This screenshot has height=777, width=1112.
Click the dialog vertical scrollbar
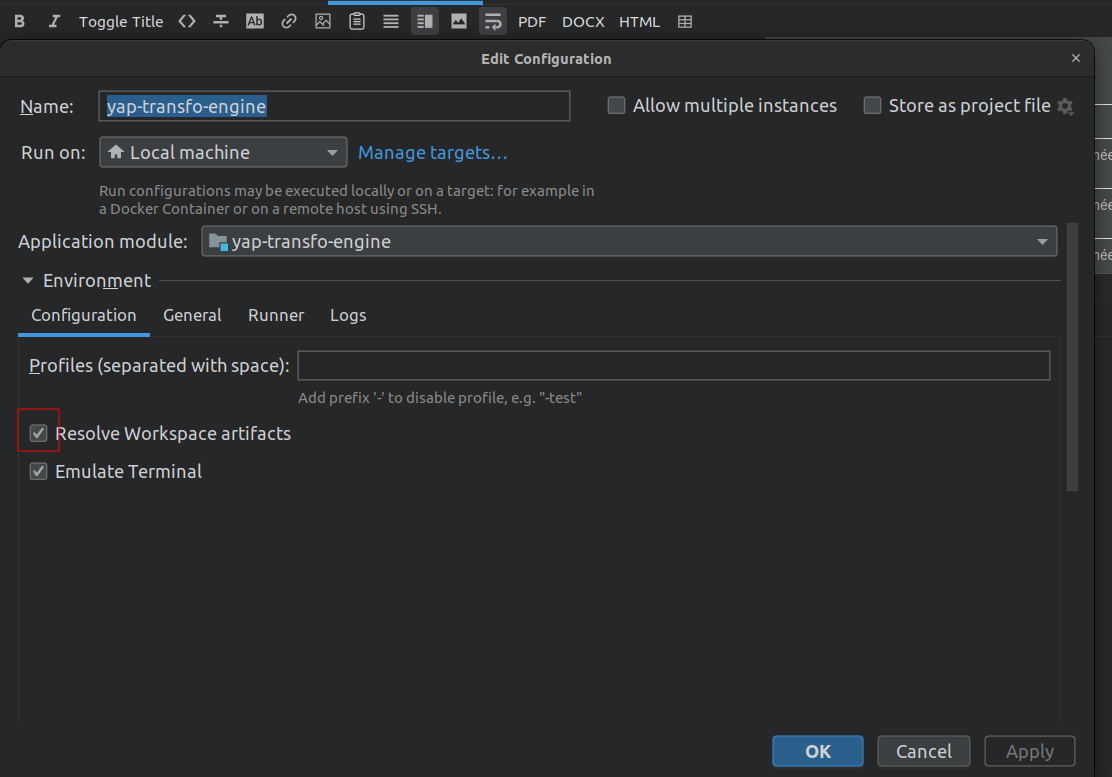pyautogui.click(x=1072, y=357)
